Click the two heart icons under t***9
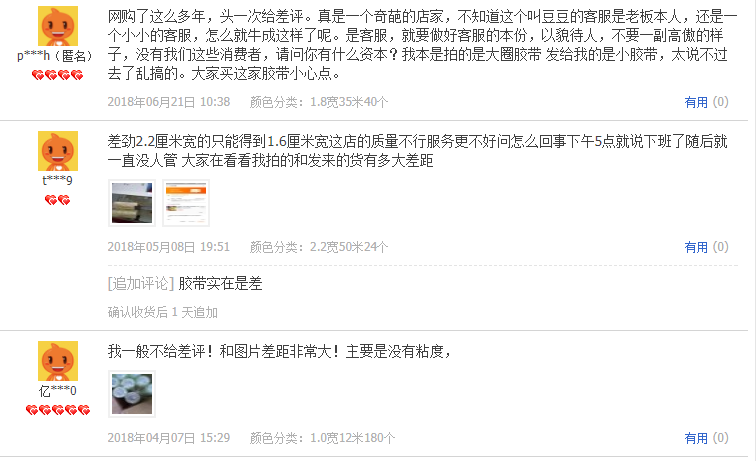The height and width of the screenshot is (461, 756). pyautogui.click(x=57, y=200)
